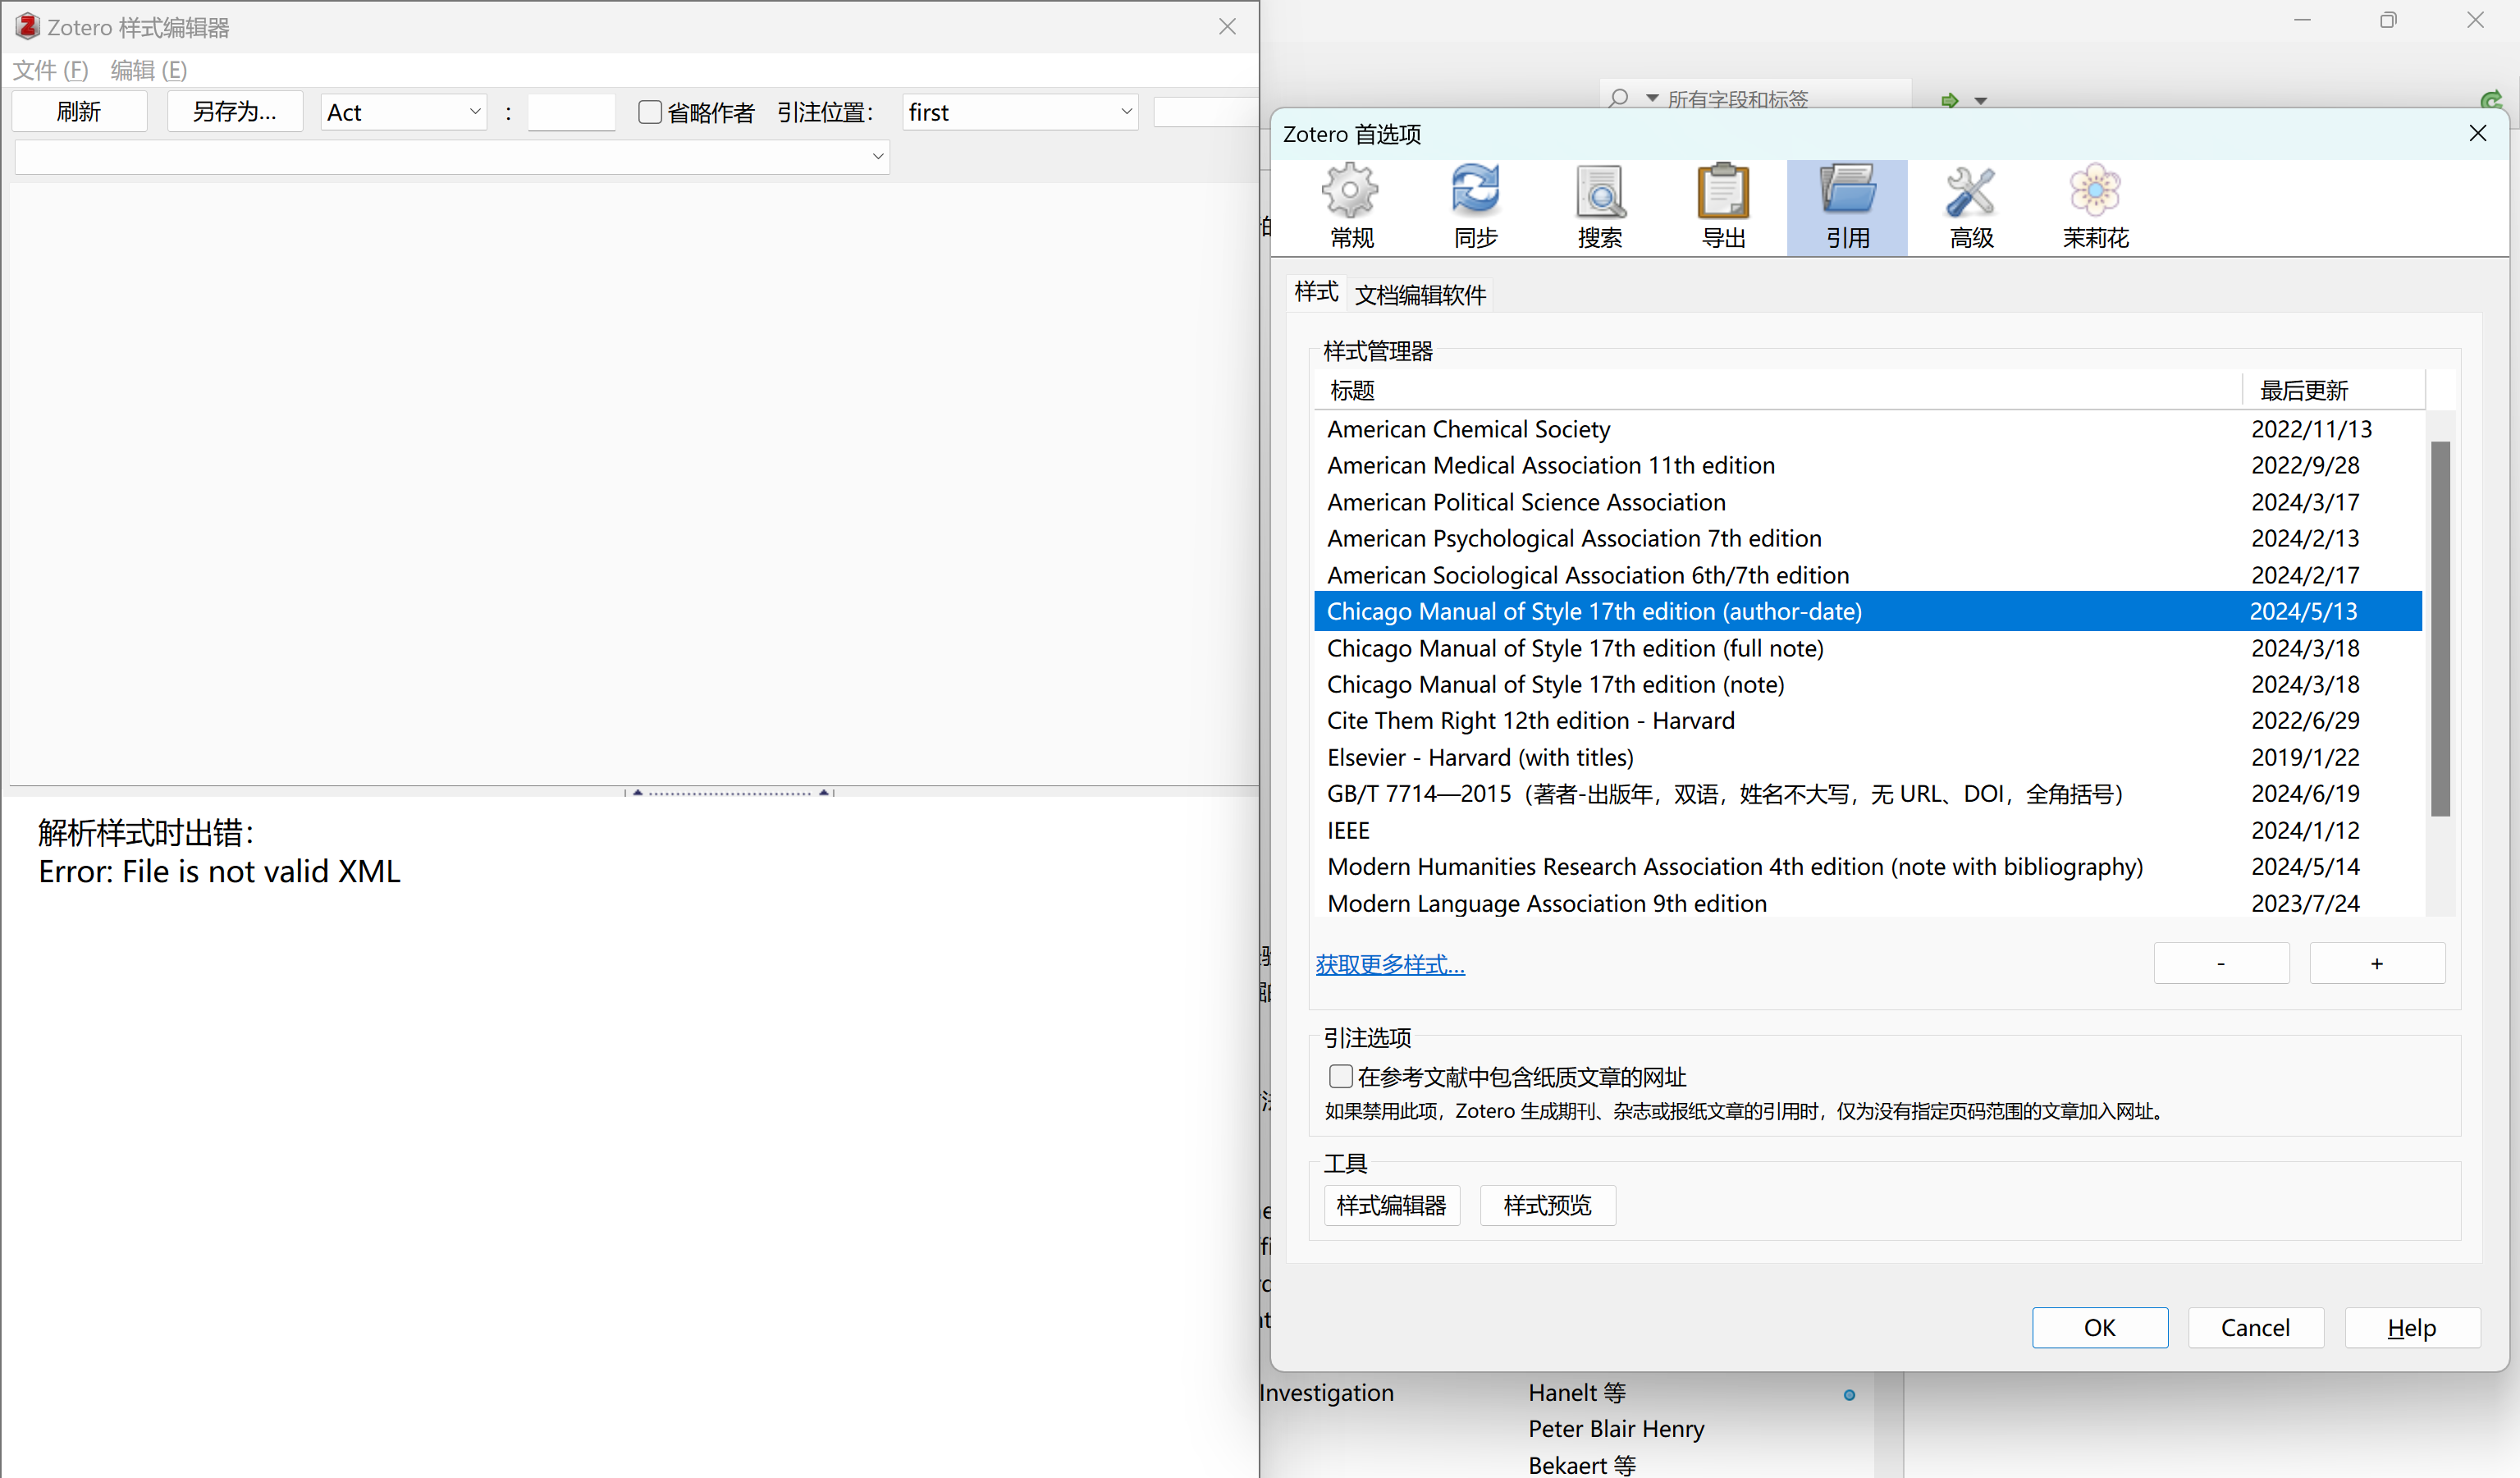Screen dimensions: 2520x1478
Task: Click the green arrow locate icon
Action: (1949, 100)
